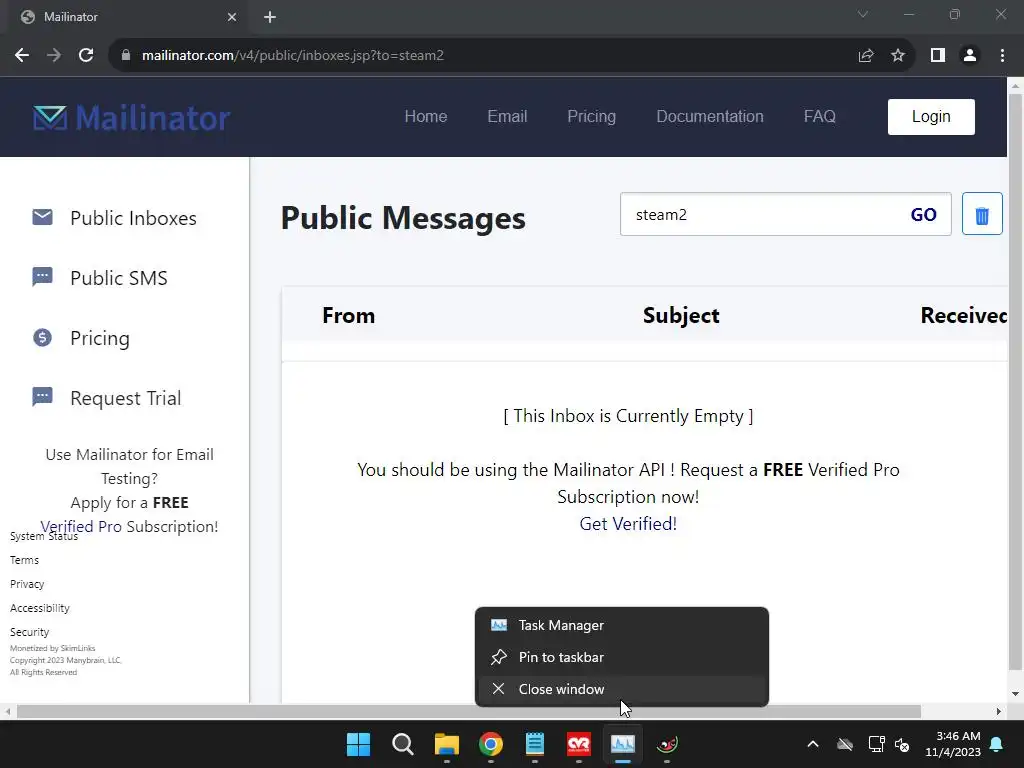Screen dimensions: 1024x768
Task: Click the Task Manager taskbar icon
Action: (623, 744)
